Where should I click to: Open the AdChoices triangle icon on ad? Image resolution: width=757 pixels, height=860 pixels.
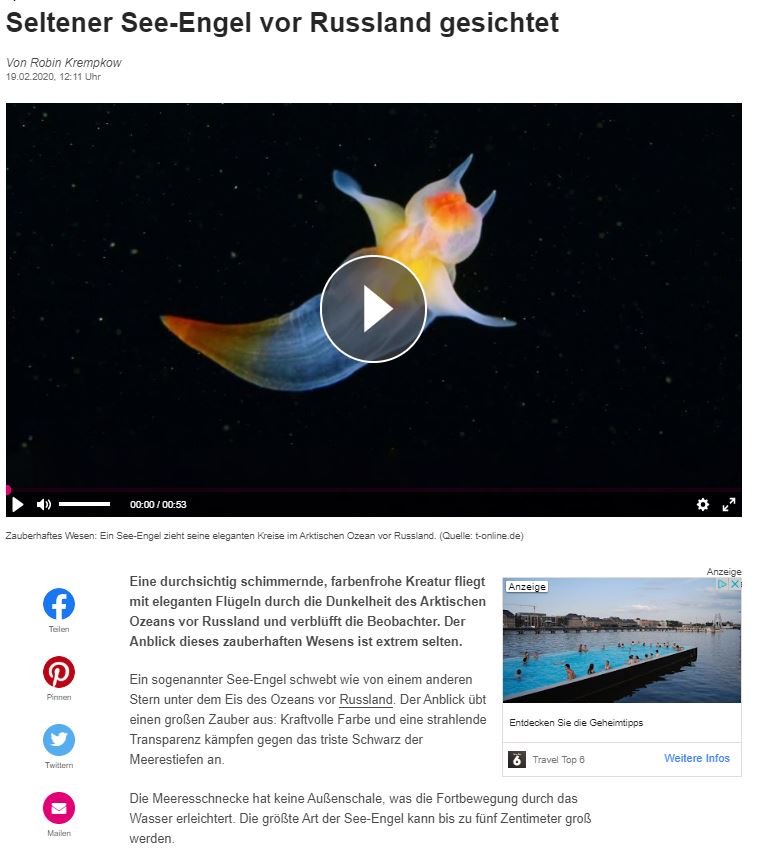coord(723,584)
